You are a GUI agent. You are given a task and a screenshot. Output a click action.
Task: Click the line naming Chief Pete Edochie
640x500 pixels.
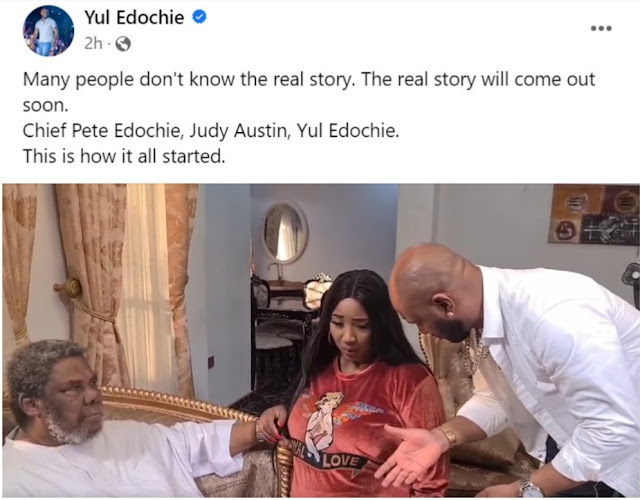click(x=211, y=131)
